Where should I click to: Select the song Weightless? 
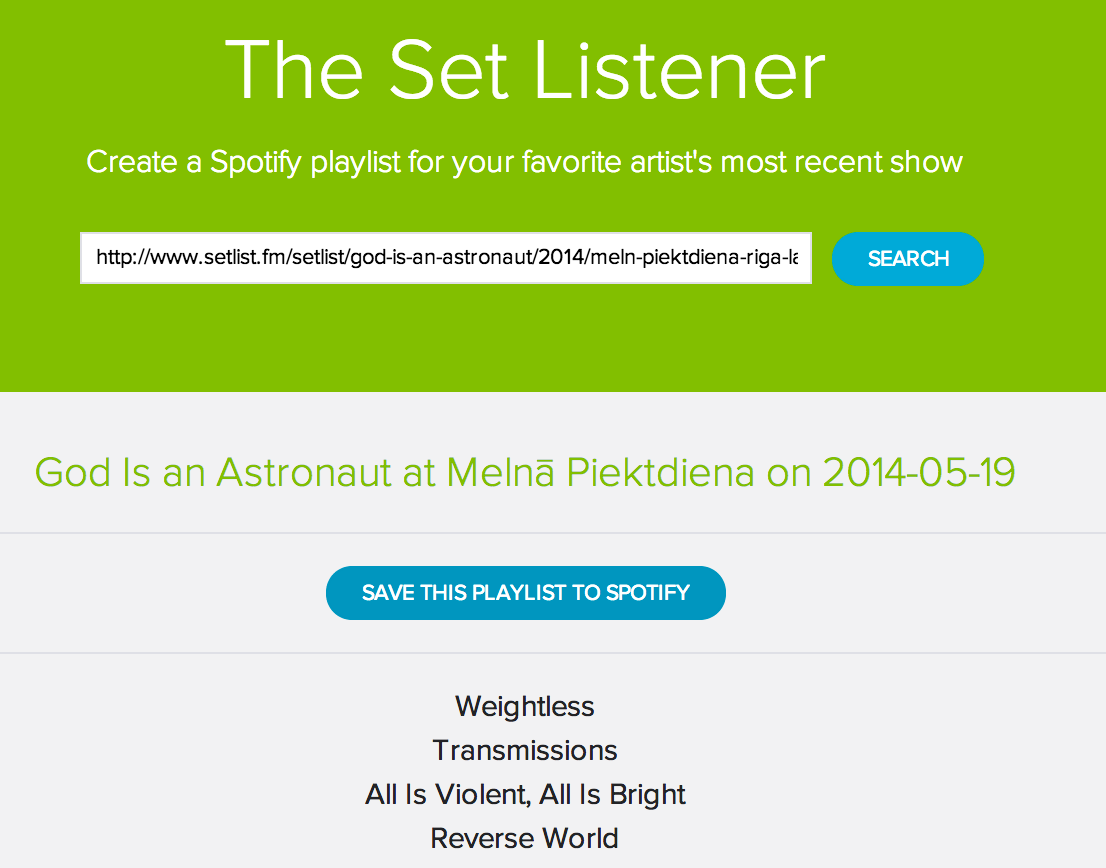pos(525,707)
